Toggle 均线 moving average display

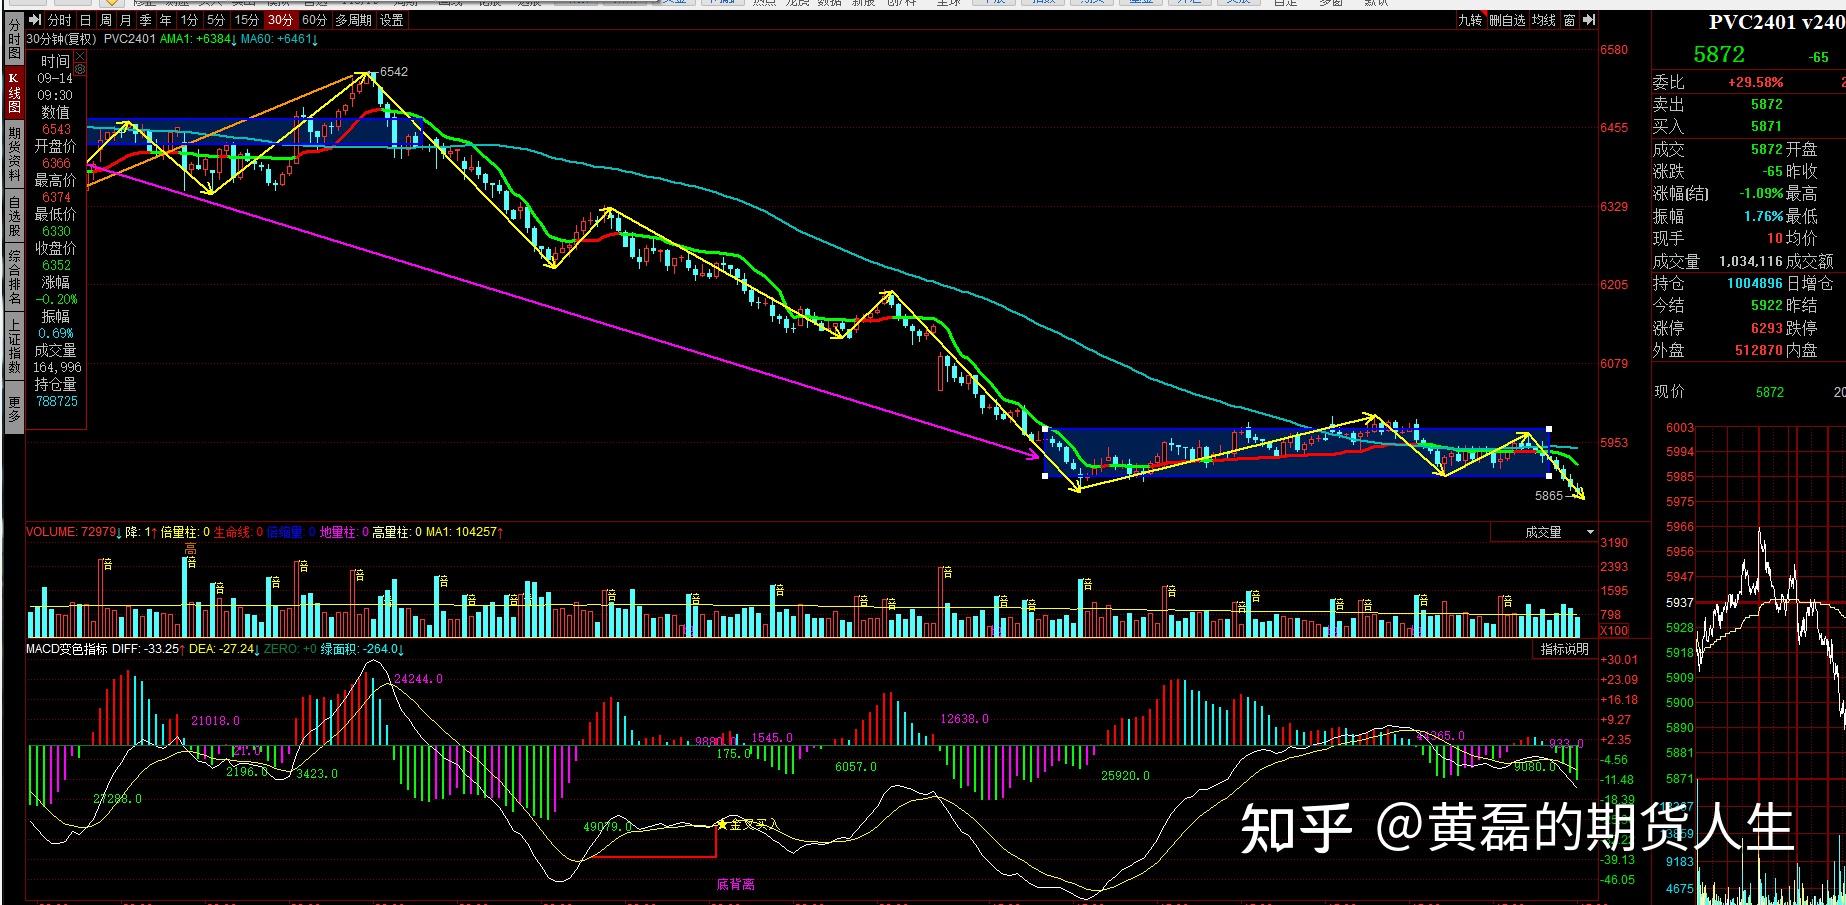tap(1544, 20)
